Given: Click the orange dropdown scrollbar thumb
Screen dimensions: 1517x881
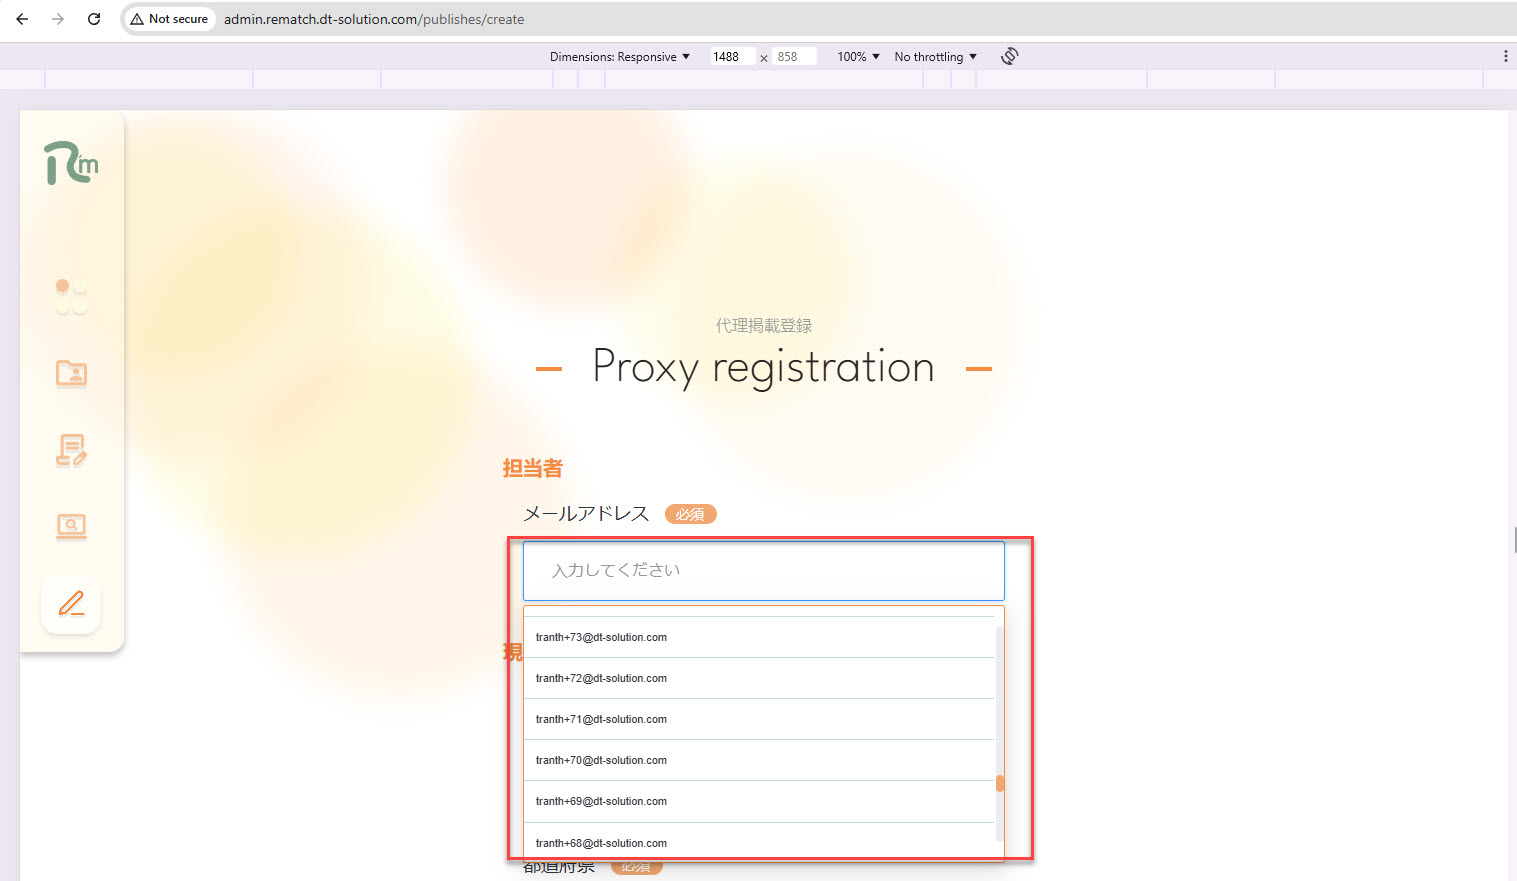Looking at the screenshot, I should tap(999, 783).
